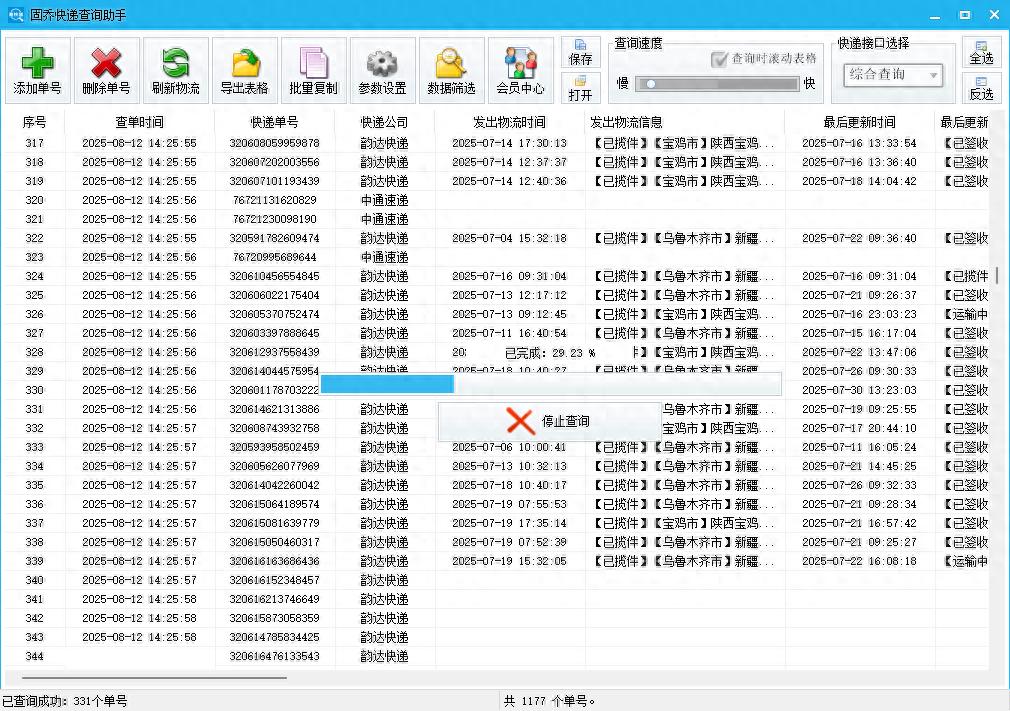1010x711 pixels.
Task: Open the 会员中心 member center
Action: (x=520, y=69)
